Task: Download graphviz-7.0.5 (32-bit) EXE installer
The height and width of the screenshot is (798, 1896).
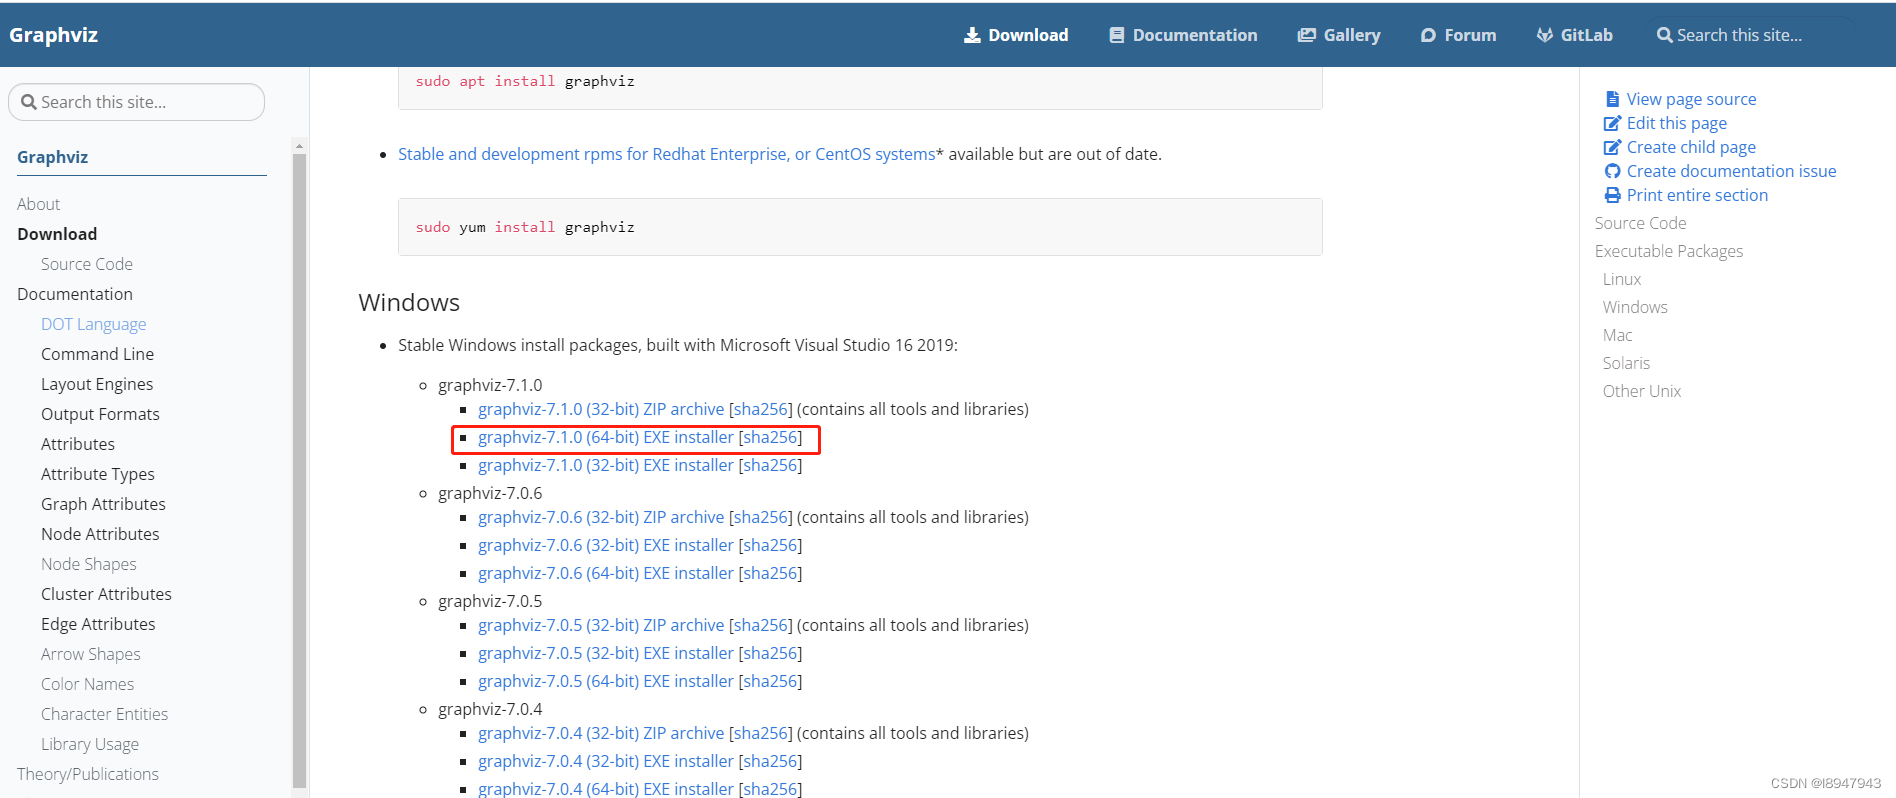Action: 606,653
